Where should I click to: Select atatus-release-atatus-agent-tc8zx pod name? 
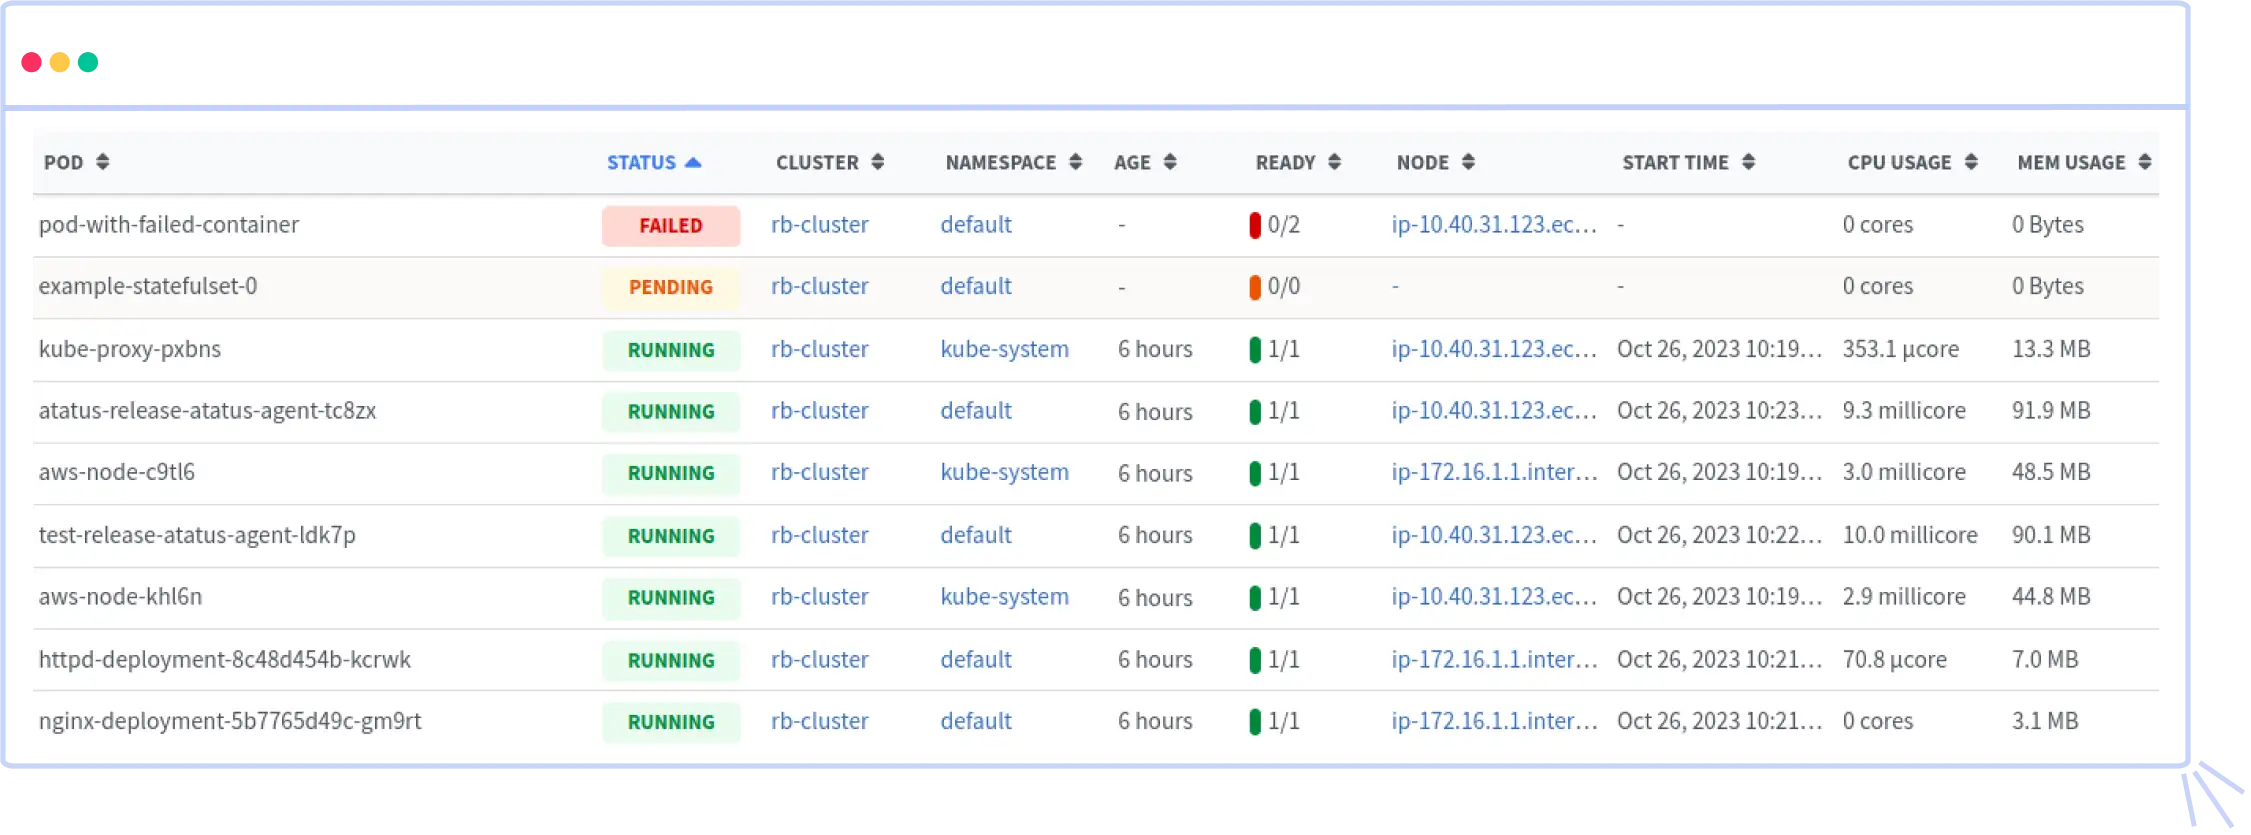pos(207,411)
